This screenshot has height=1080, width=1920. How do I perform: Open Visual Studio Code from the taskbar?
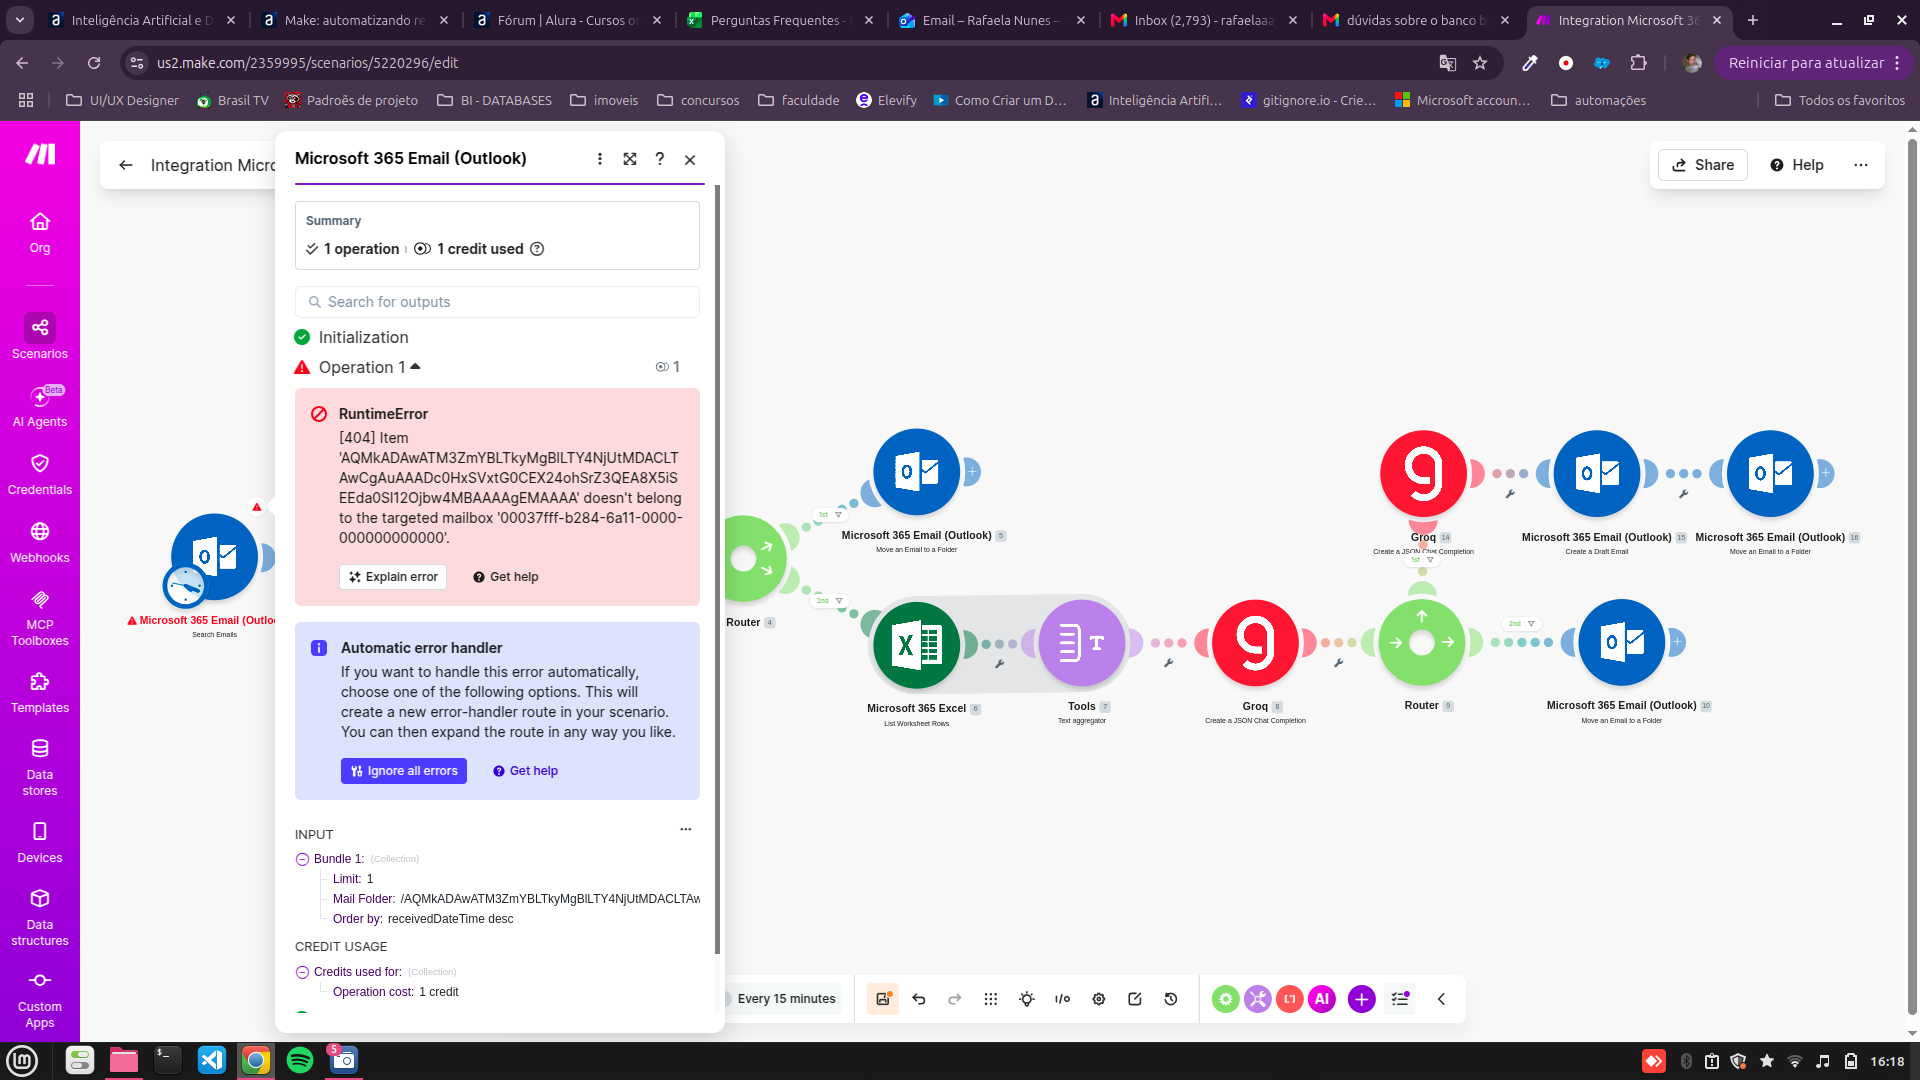(x=212, y=1060)
